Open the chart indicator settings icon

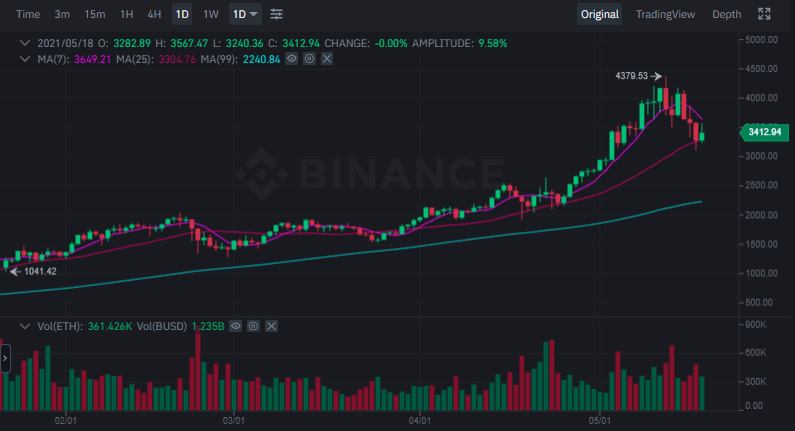[x=277, y=14]
